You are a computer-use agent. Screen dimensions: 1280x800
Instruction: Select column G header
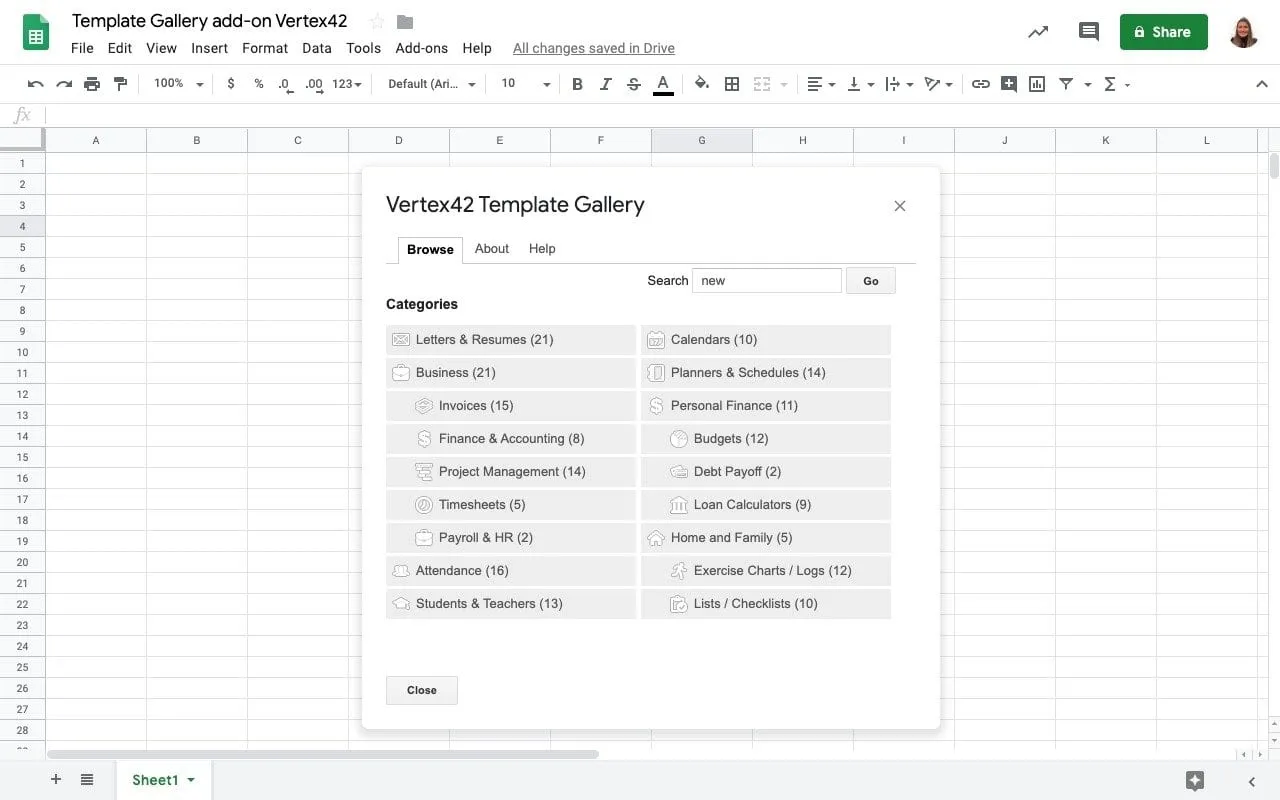coord(702,140)
